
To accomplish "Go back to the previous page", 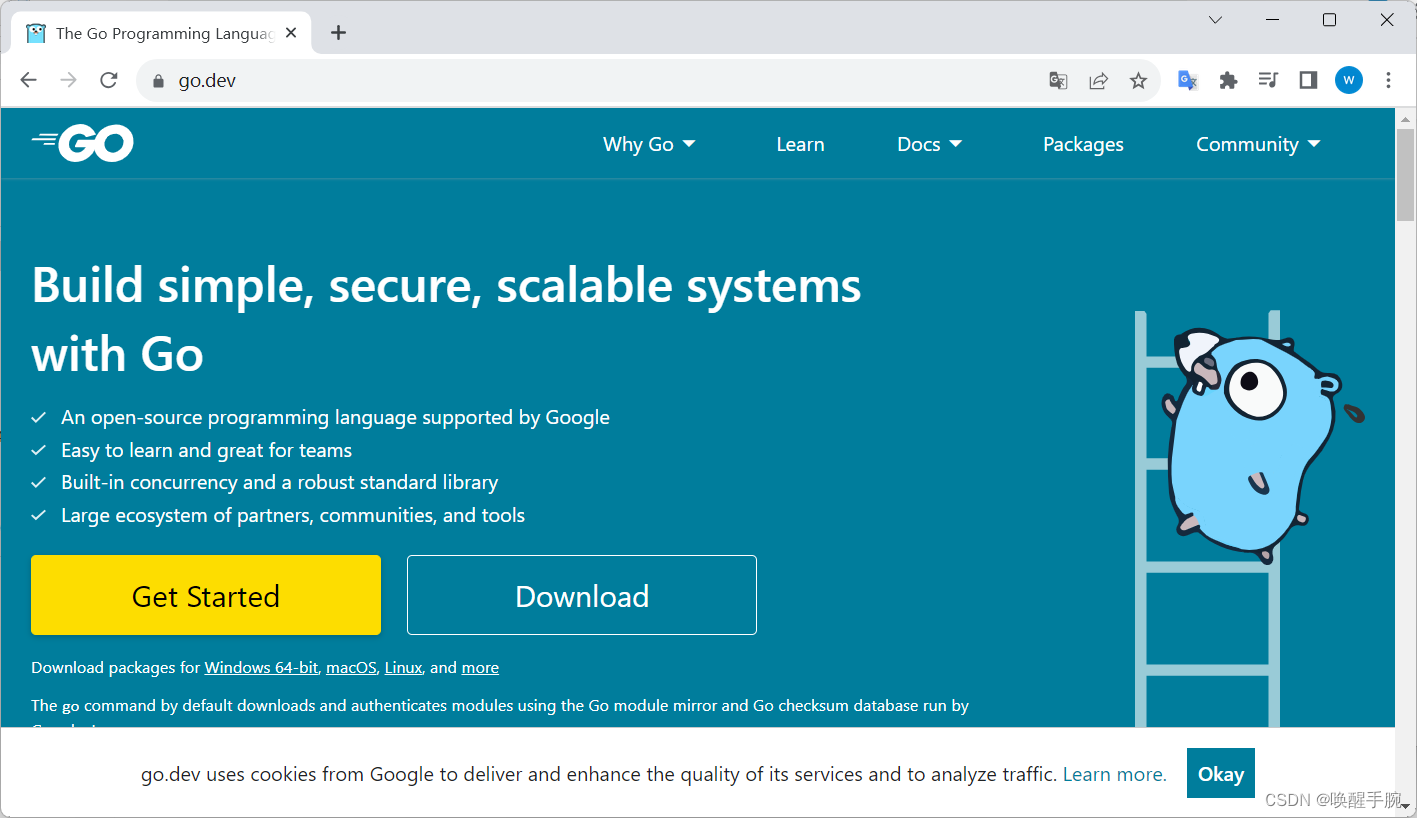I will [x=28, y=81].
